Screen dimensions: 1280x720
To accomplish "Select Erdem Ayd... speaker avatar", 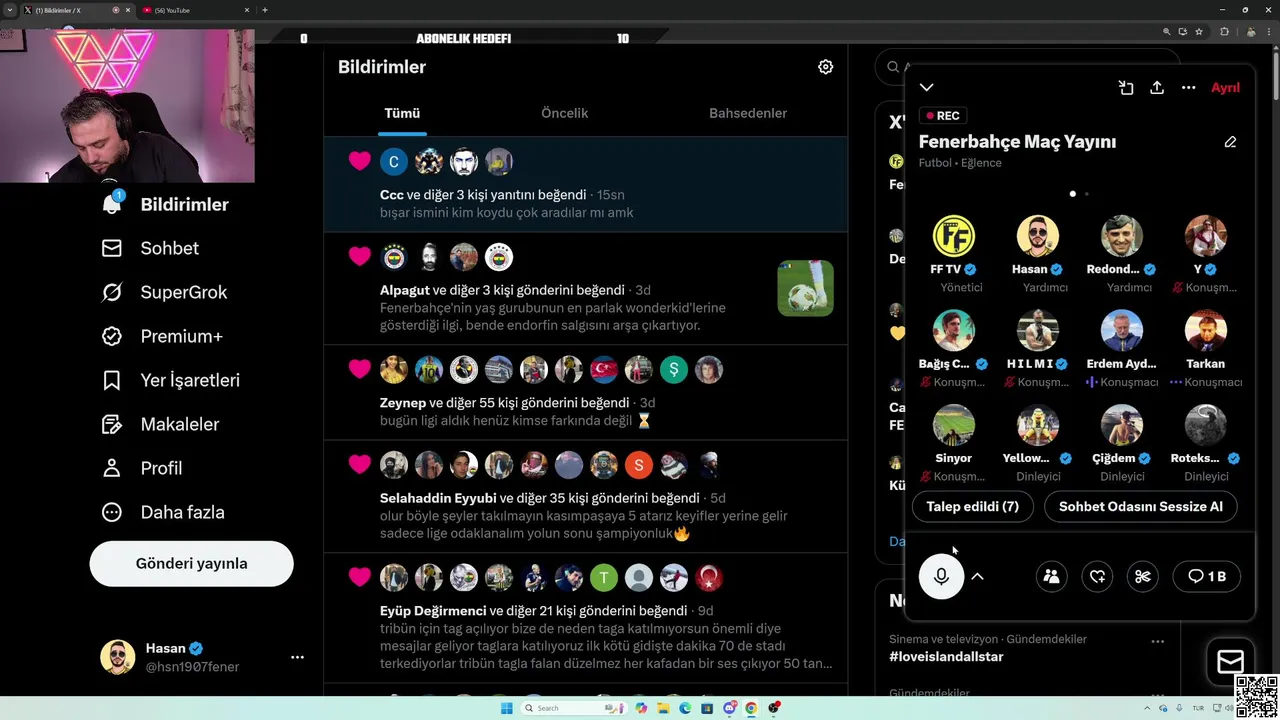I will point(1121,331).
